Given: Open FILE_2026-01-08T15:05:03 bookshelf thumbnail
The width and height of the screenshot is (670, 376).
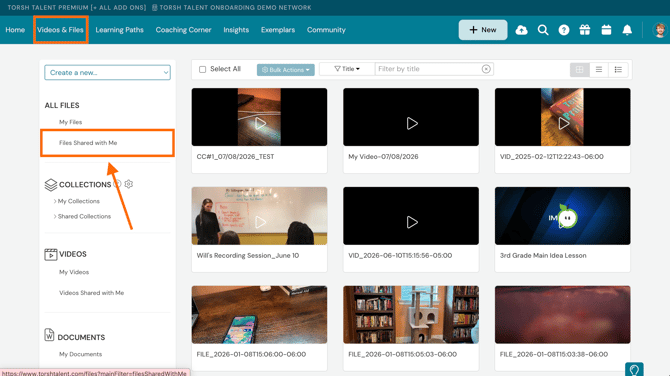Looking at the screenshot, I should (411, 314).
